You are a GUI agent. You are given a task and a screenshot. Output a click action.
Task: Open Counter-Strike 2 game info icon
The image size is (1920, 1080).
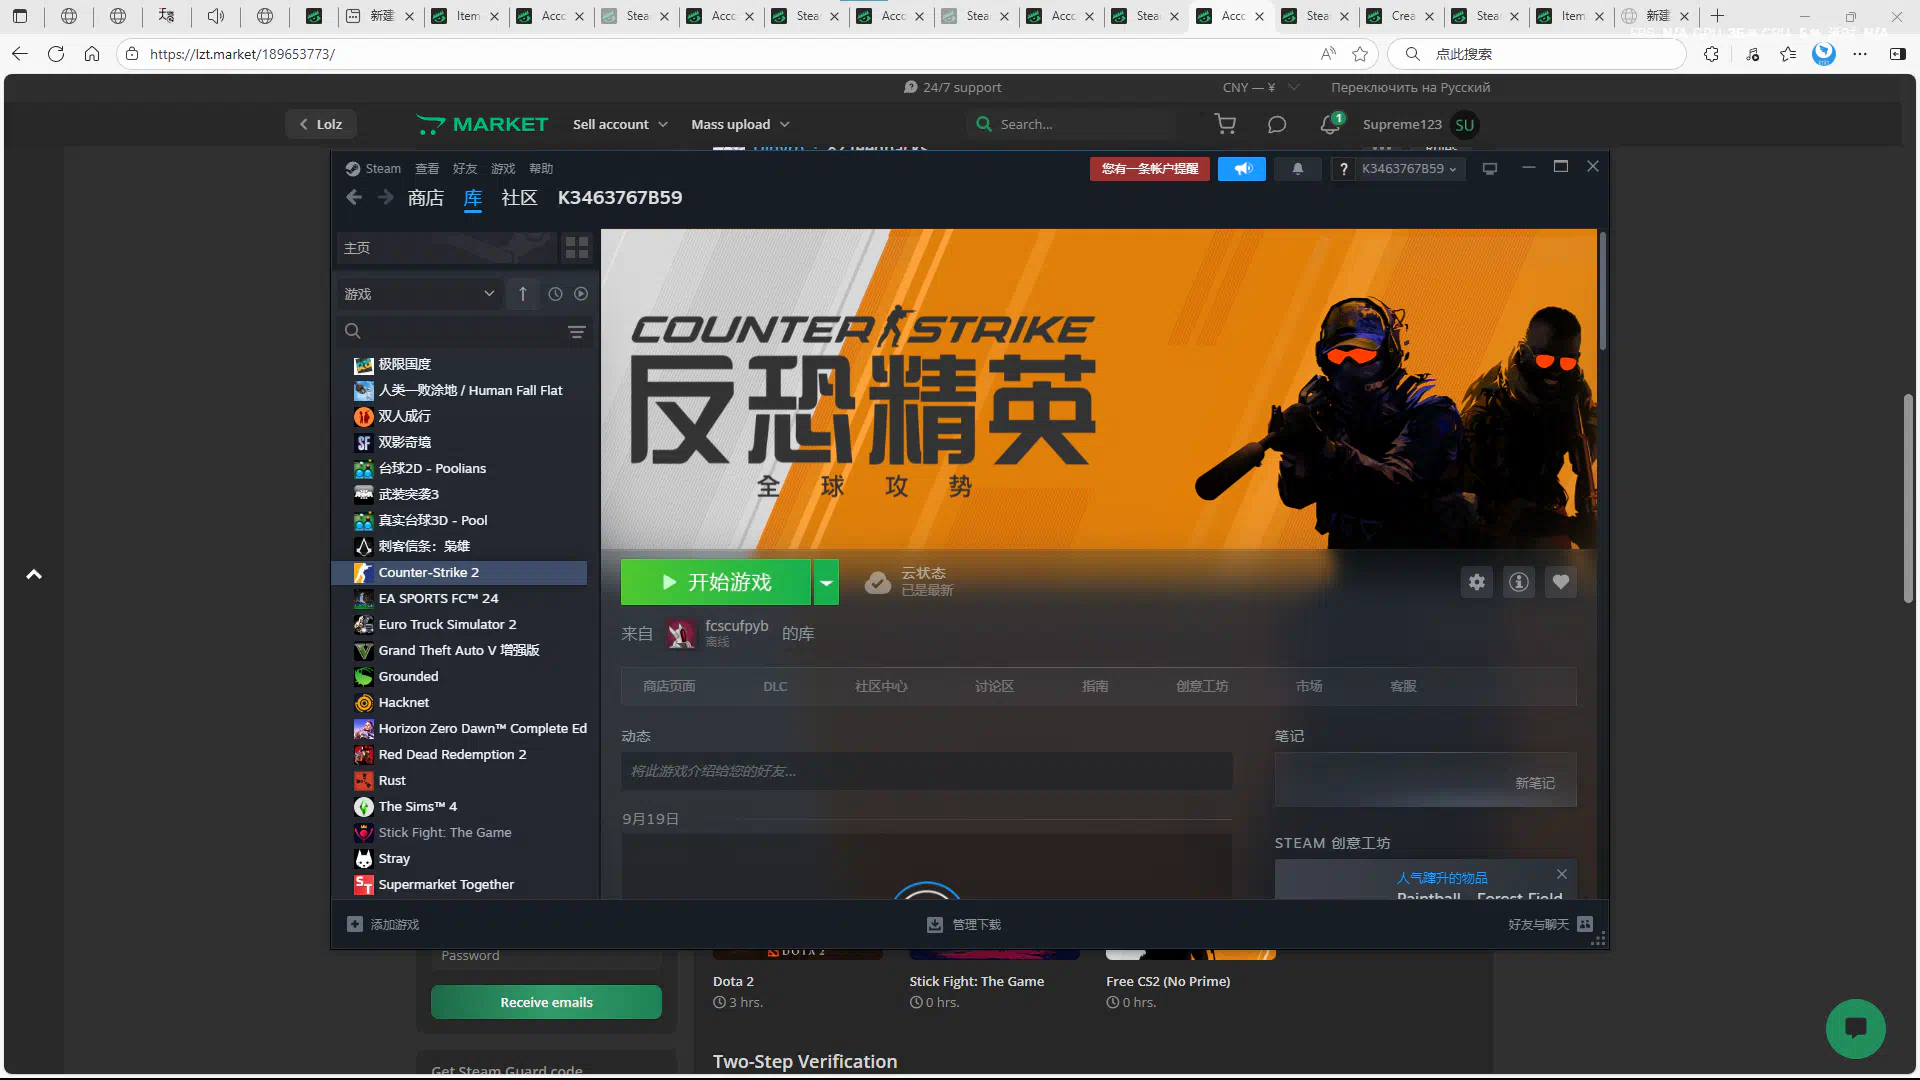(x=1519, y=582)
